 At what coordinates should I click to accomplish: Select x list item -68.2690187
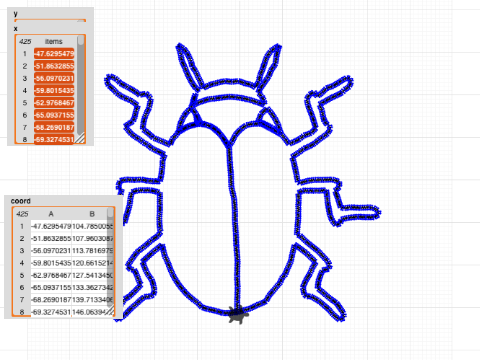(x=54, y=127)
